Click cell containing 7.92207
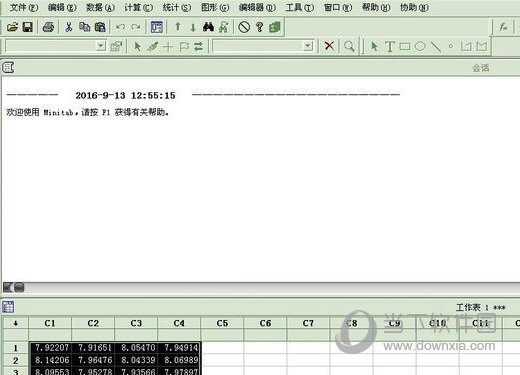Viewport: 520px width, 375px height. 50,348
